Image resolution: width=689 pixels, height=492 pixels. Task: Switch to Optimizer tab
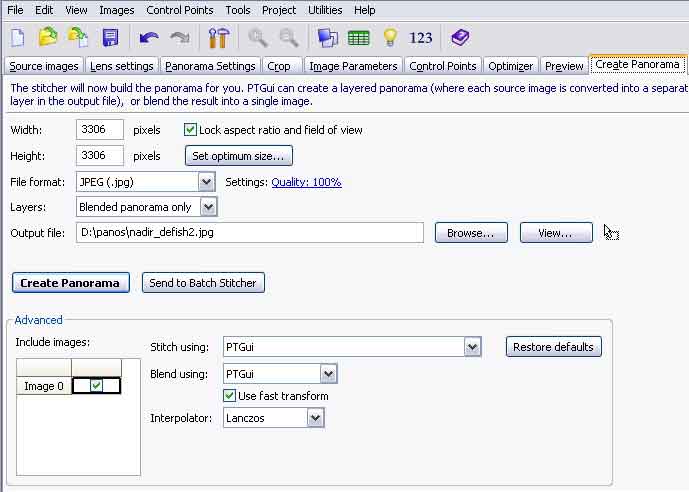point(511,66)
